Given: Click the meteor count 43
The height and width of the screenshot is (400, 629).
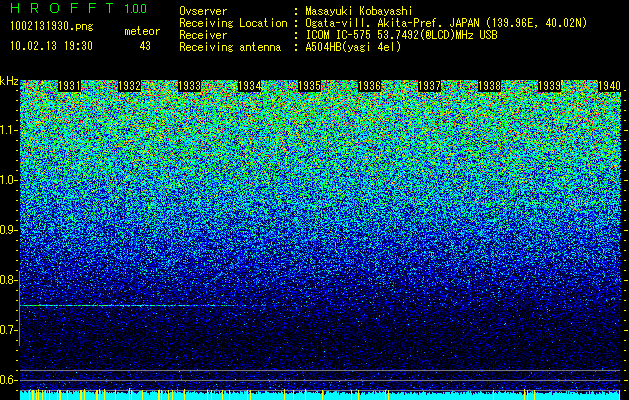Looking at the screenshot, I should point(145,46).
